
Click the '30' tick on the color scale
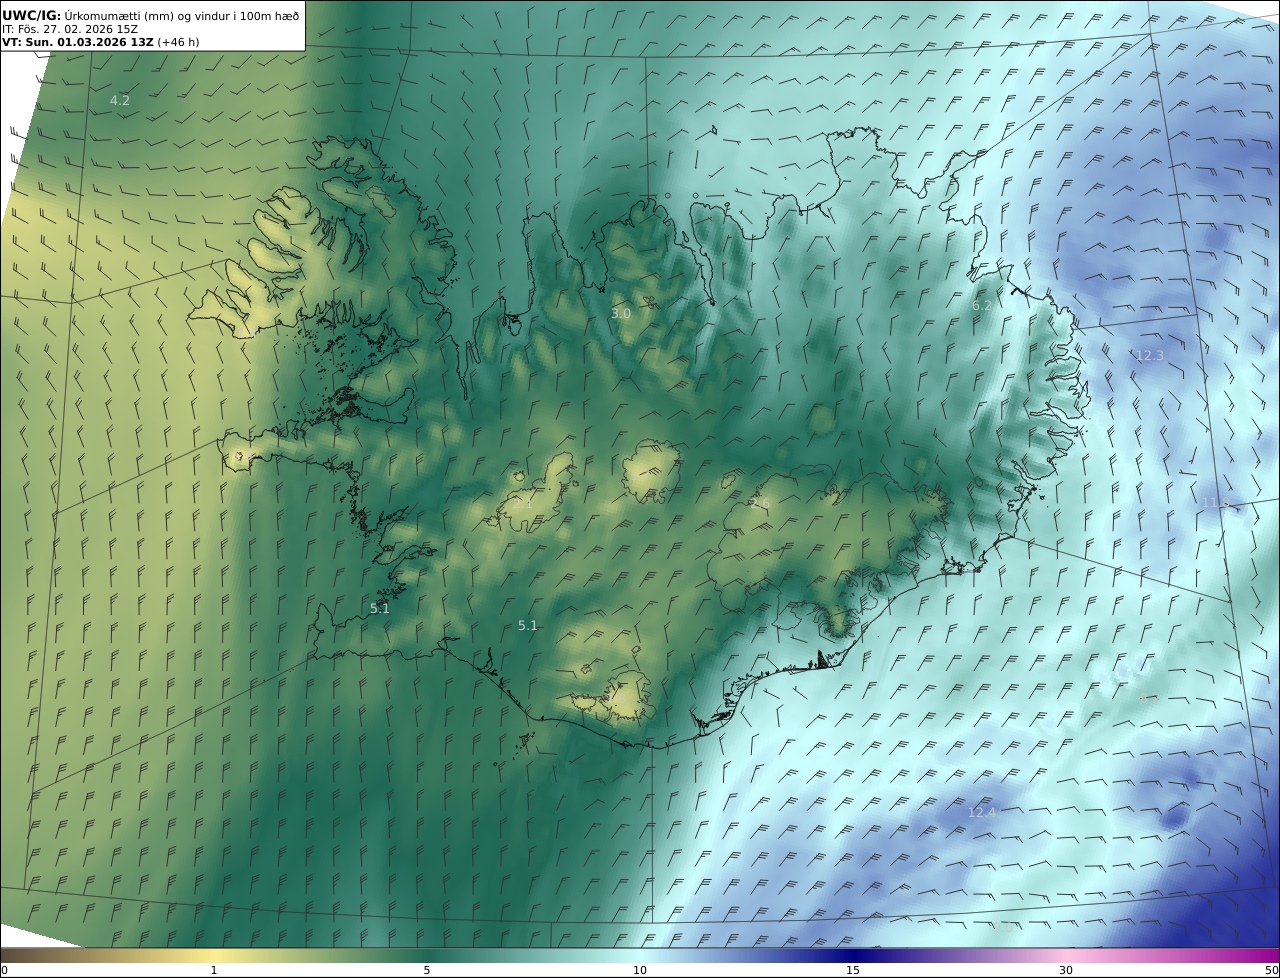click(x=1066, y=970)
